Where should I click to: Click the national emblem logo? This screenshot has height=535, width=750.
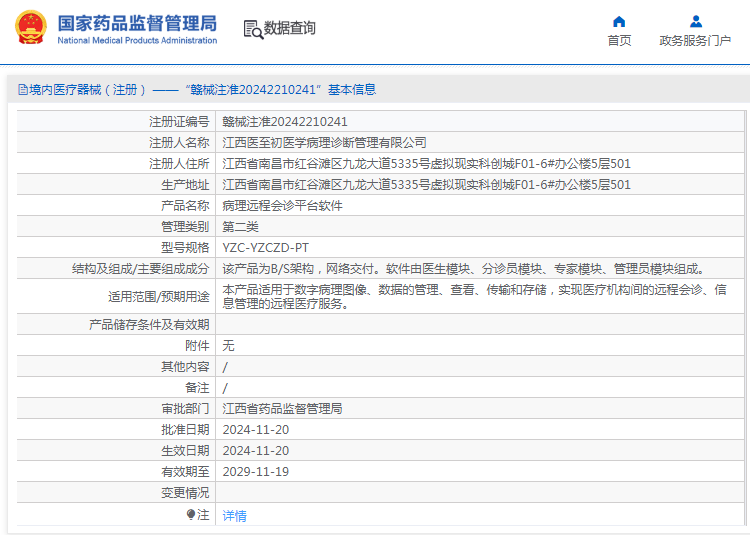tap(31, 28)
